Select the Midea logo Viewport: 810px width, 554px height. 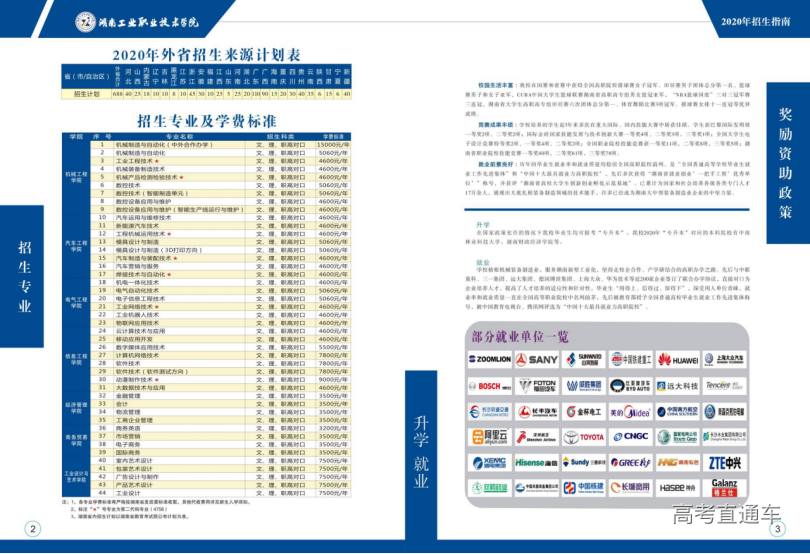click(630, 411)
